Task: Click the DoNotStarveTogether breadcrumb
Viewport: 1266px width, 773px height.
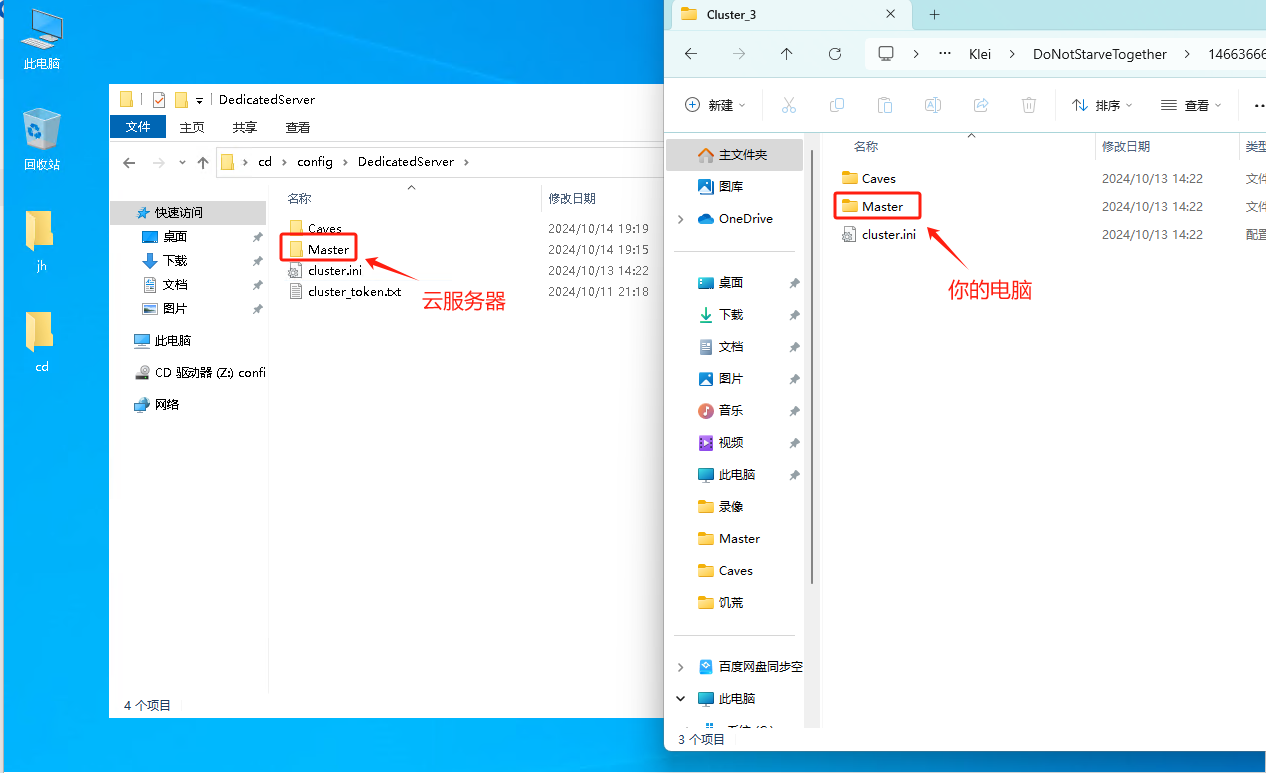Action: pos(1100,54)
